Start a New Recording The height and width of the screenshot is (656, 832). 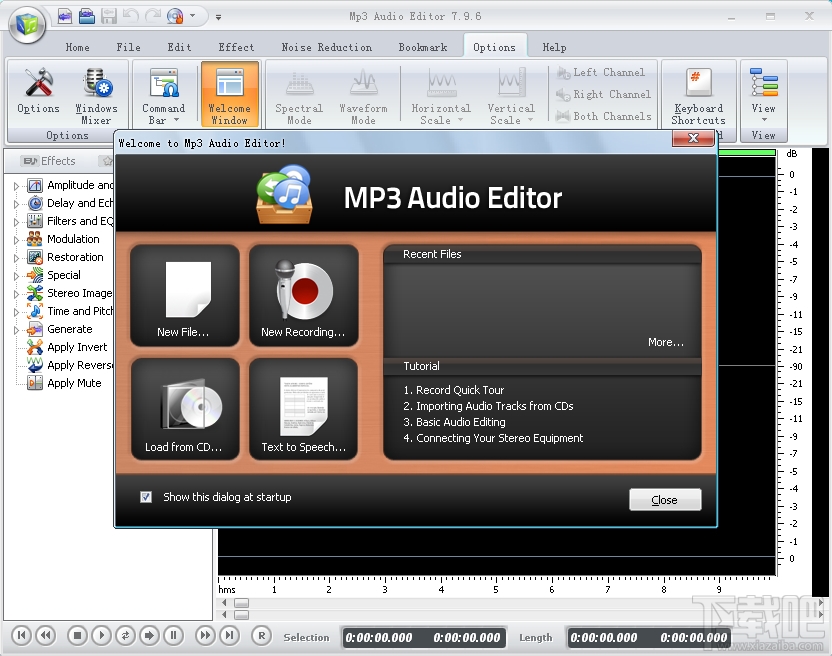(303, 295)
